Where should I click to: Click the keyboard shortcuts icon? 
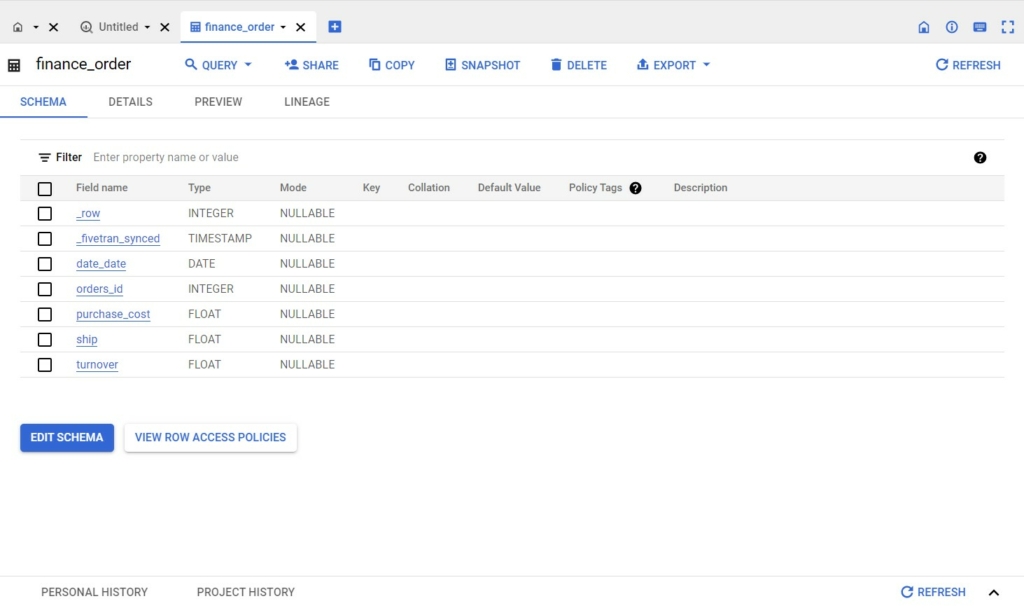(x=980, y=27)
